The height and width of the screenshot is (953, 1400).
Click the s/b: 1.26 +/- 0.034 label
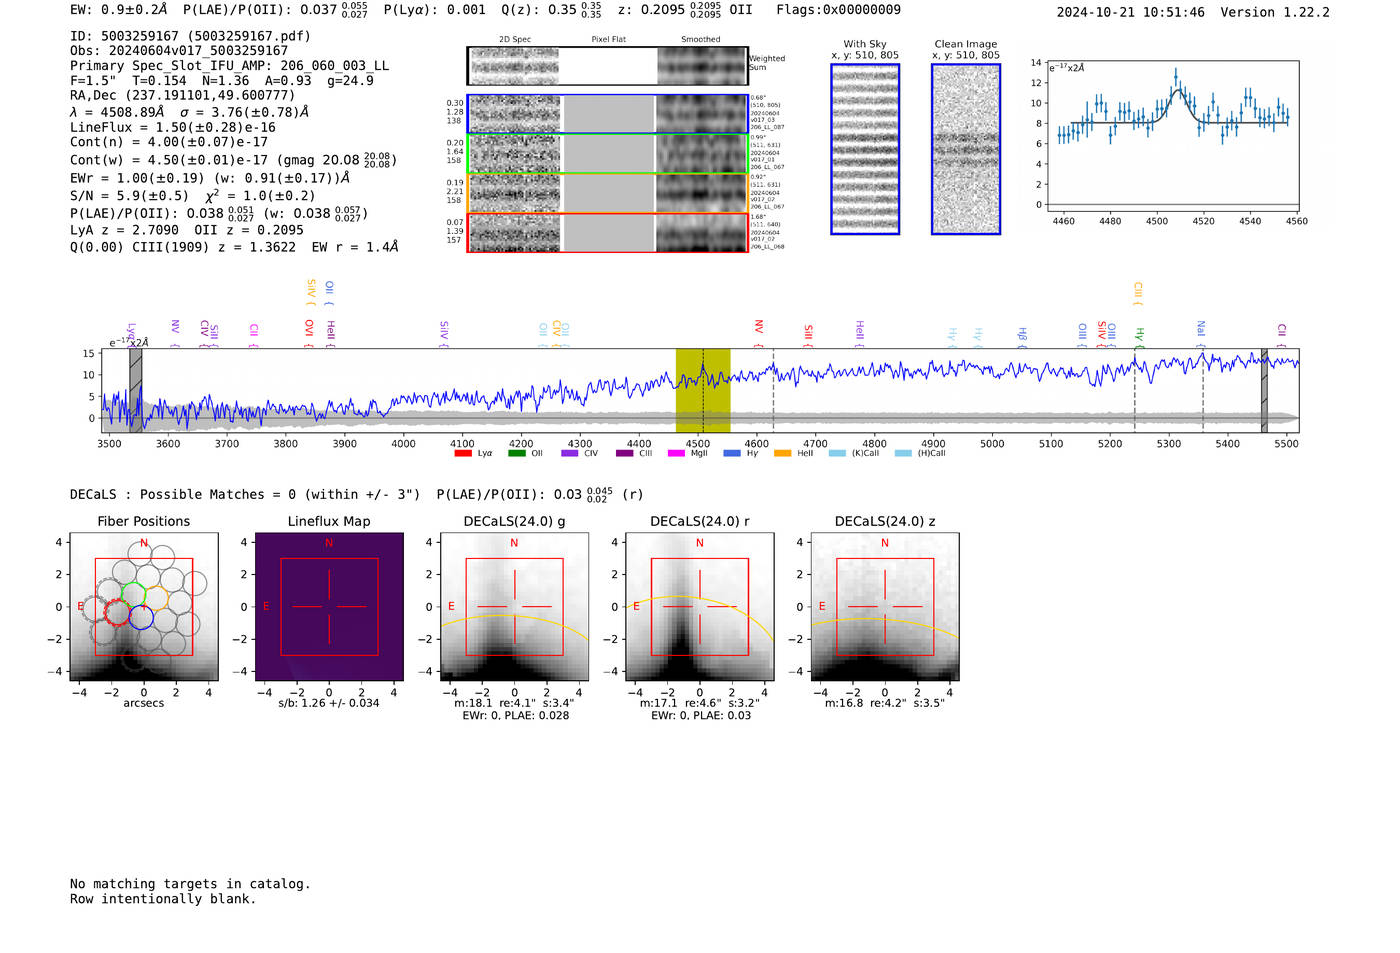point(329,703)
